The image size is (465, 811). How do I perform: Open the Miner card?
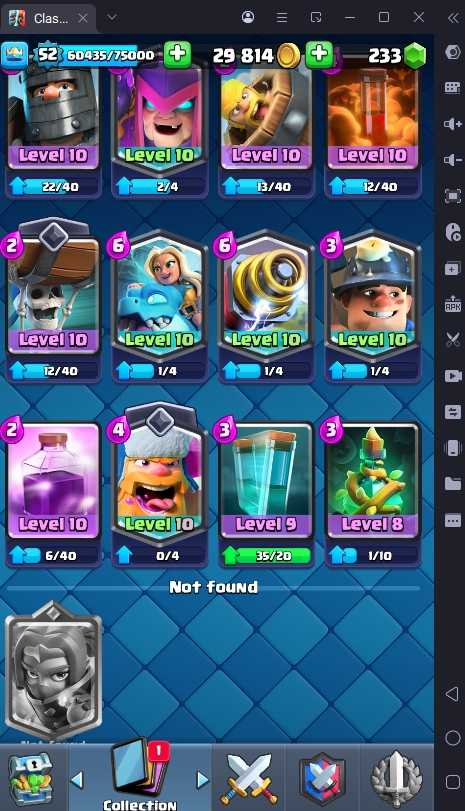372,295
